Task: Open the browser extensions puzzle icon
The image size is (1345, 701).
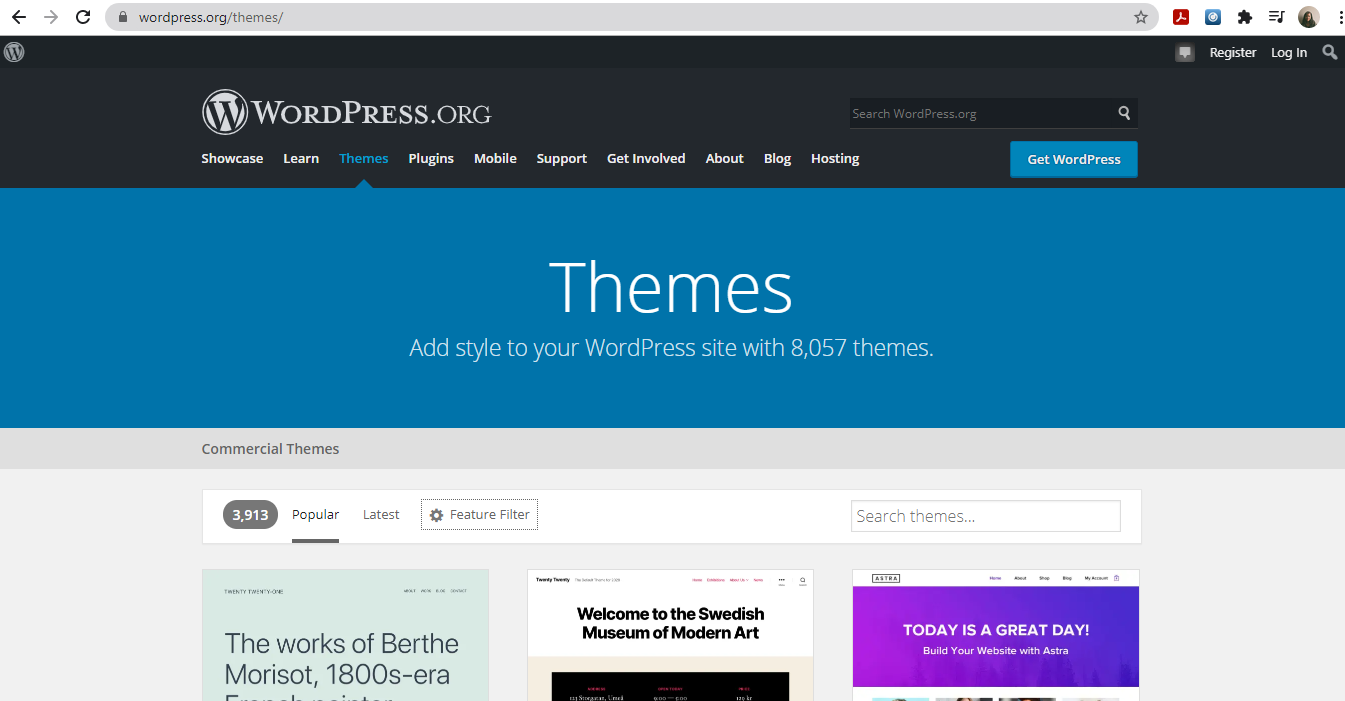Action: click(1245, 17)
